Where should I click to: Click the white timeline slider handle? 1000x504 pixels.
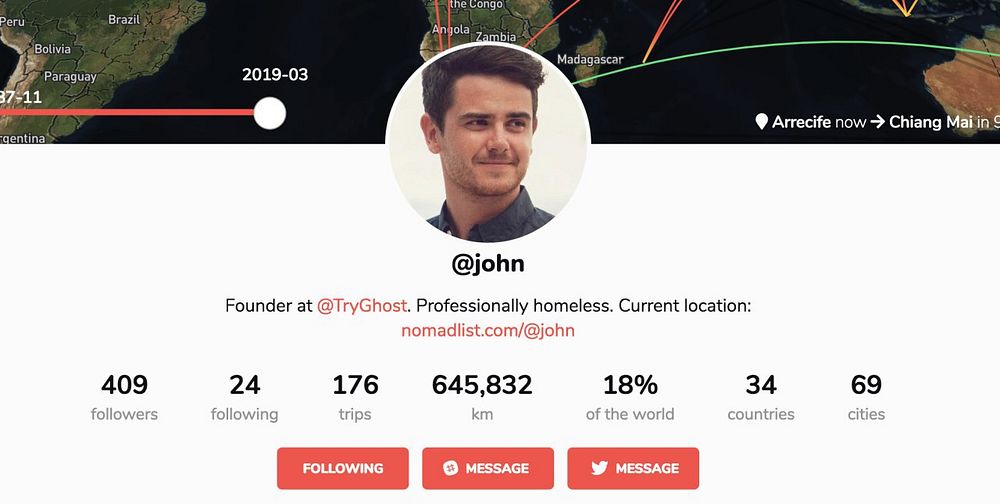pos(270,113)
